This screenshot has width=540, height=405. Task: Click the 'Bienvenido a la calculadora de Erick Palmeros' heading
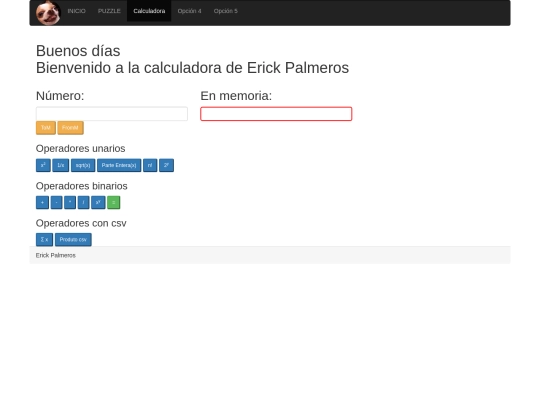coord(193,68)
